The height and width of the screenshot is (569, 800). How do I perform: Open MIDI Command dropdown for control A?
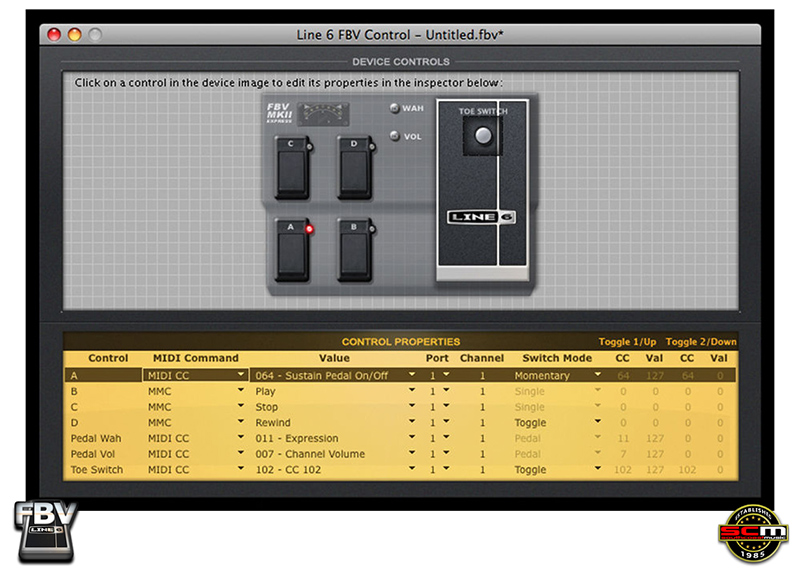241,375
